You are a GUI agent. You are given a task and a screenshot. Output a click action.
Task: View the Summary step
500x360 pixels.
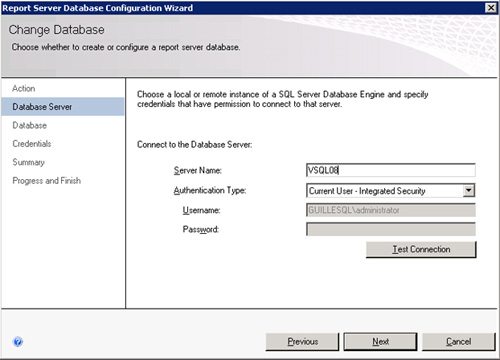[x=28, y=162]
